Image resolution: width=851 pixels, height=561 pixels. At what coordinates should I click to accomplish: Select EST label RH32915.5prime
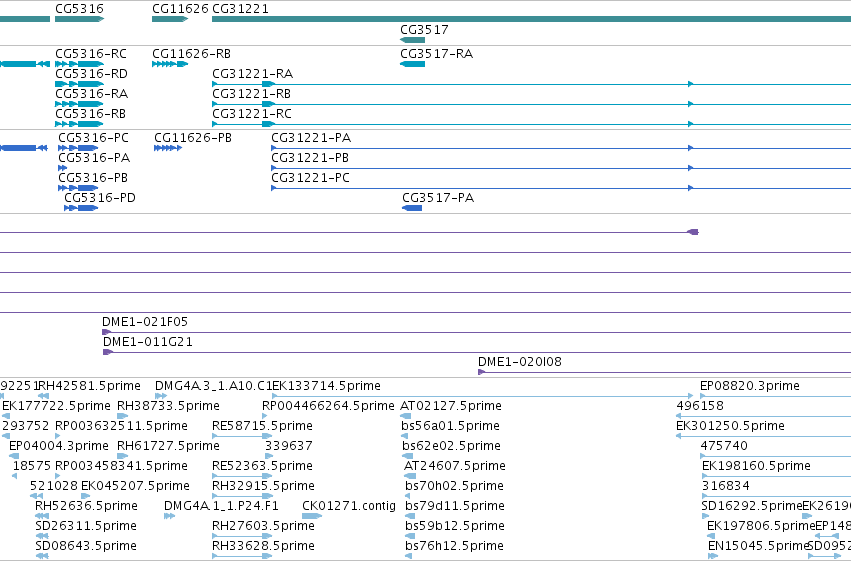click(x=263, y=486)
